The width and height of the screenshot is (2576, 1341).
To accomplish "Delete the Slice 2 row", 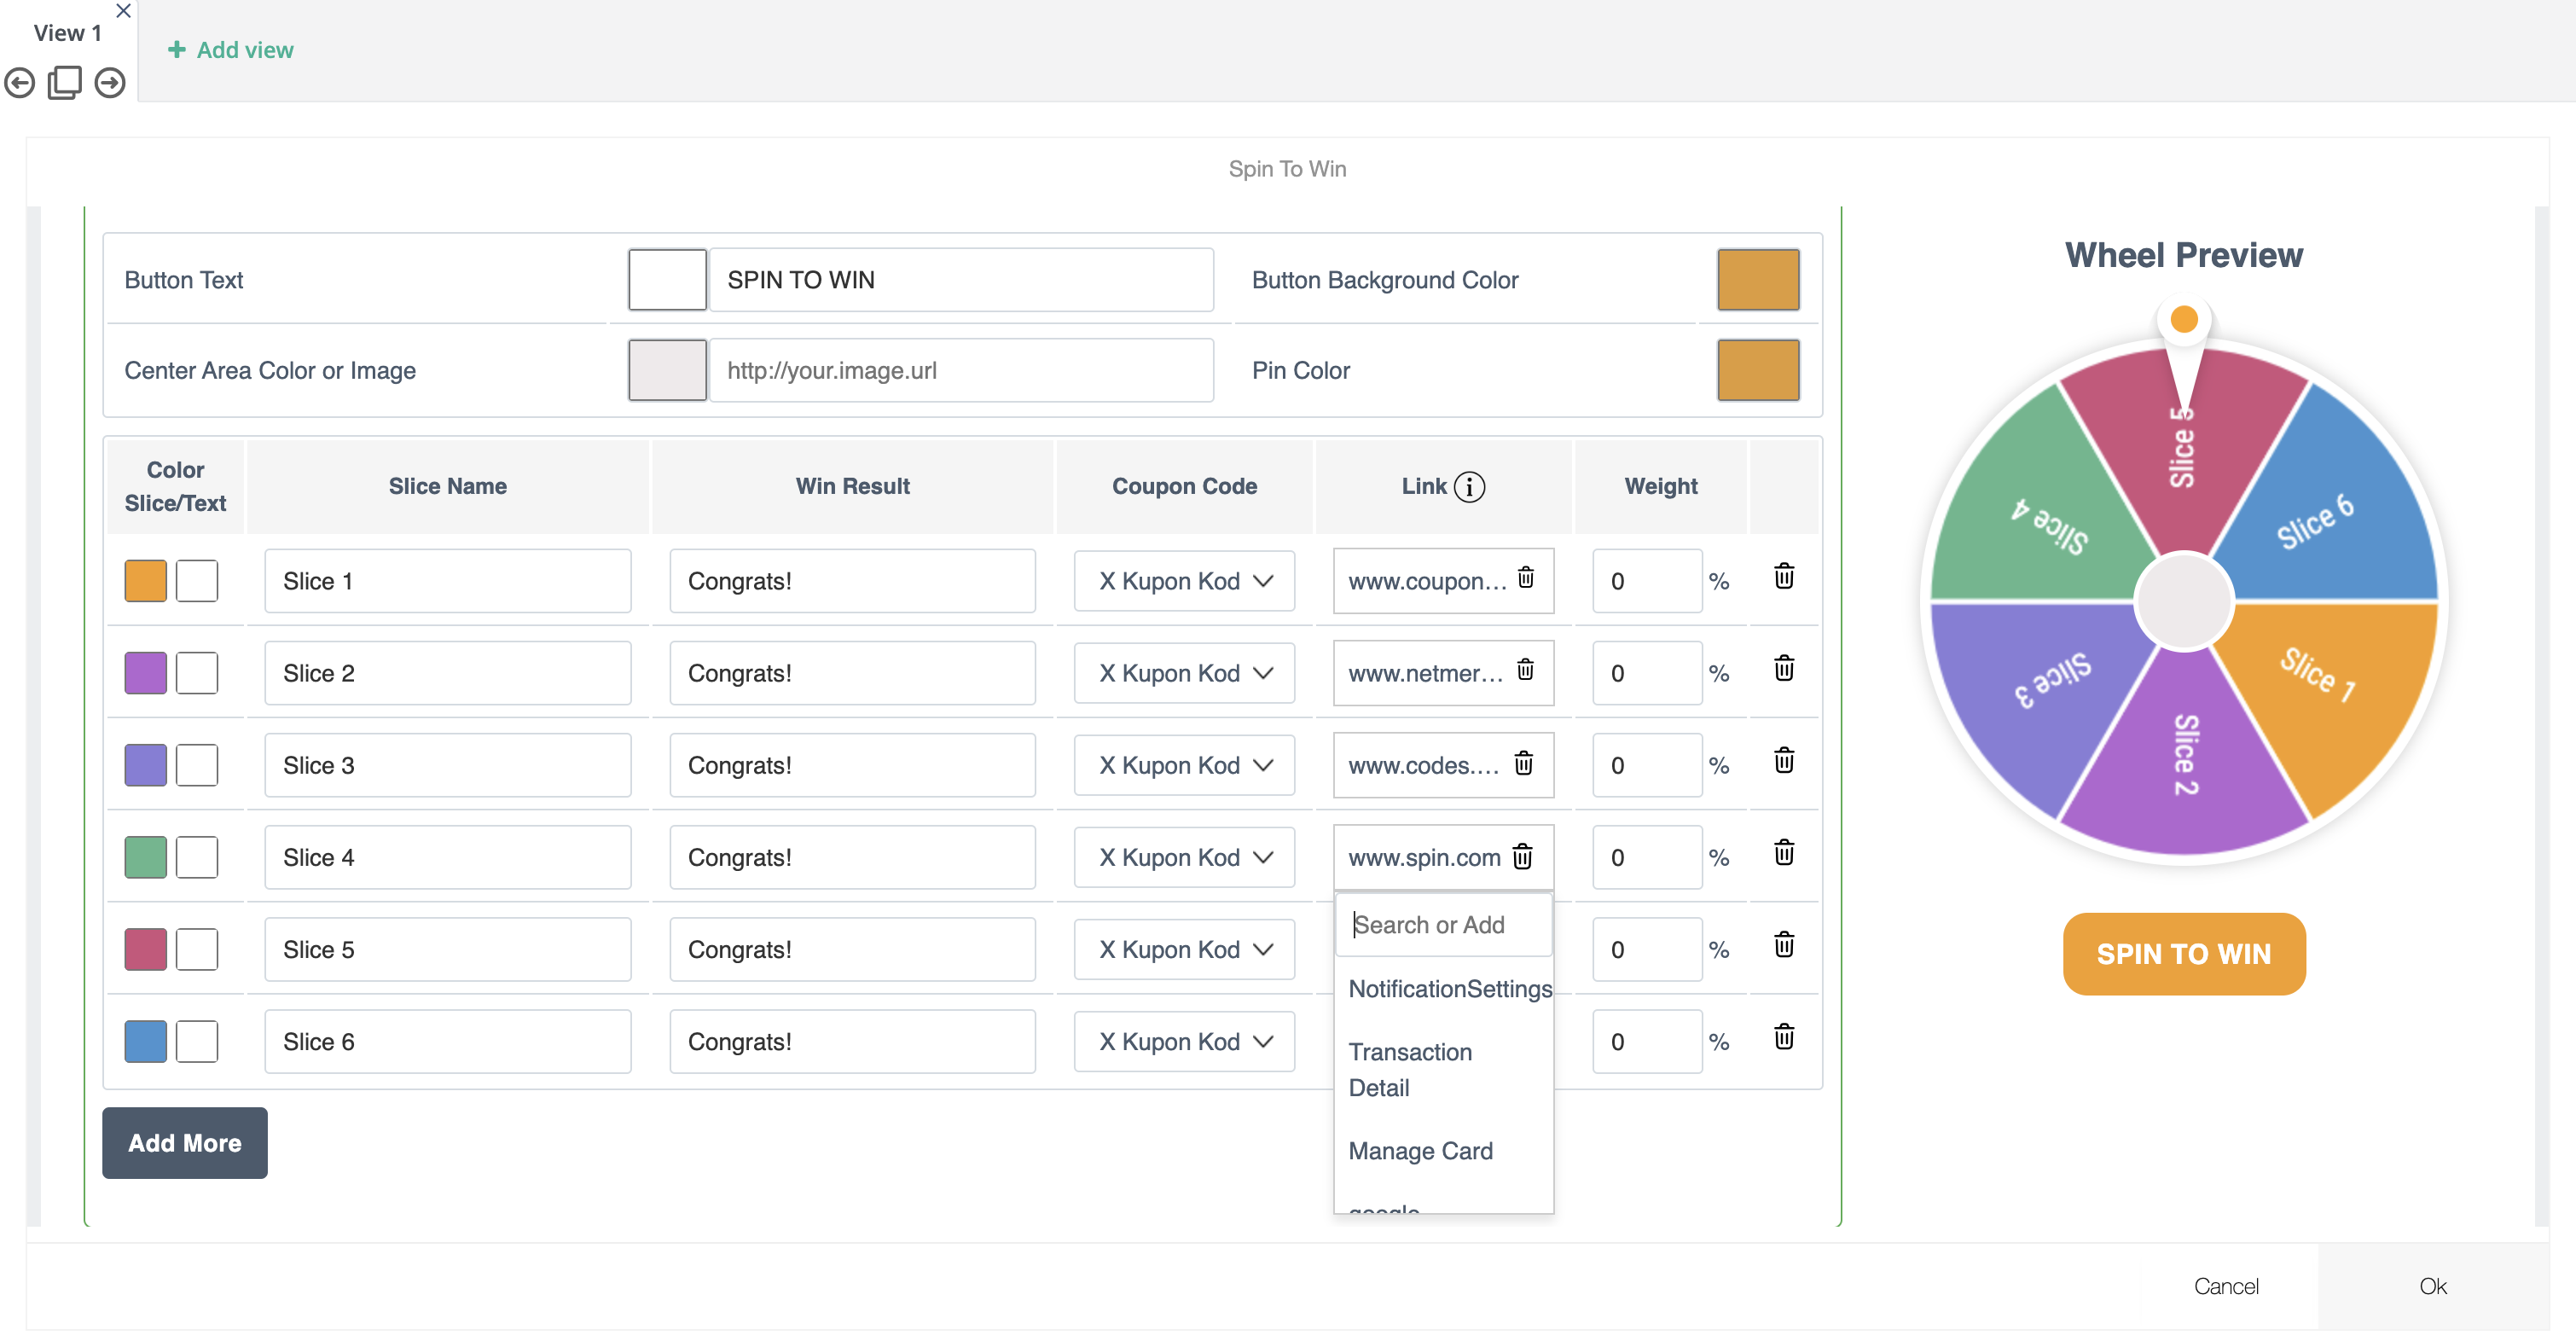I will click(x=1784, y=669).
